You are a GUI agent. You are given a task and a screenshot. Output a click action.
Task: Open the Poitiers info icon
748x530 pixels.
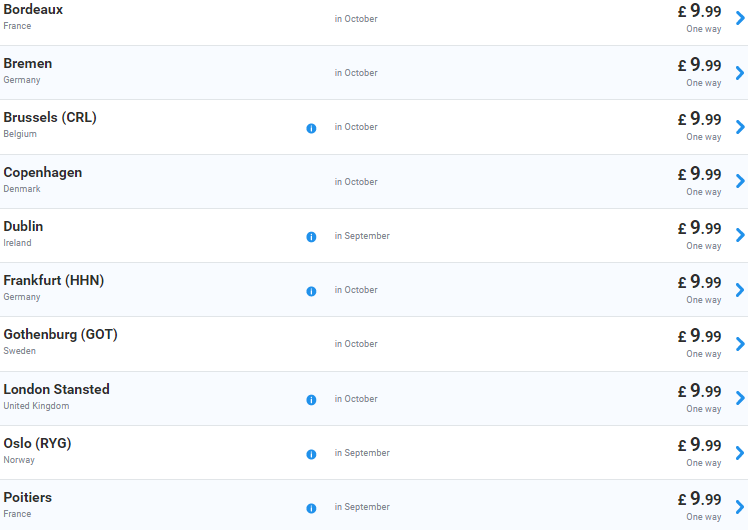point(311,509)
